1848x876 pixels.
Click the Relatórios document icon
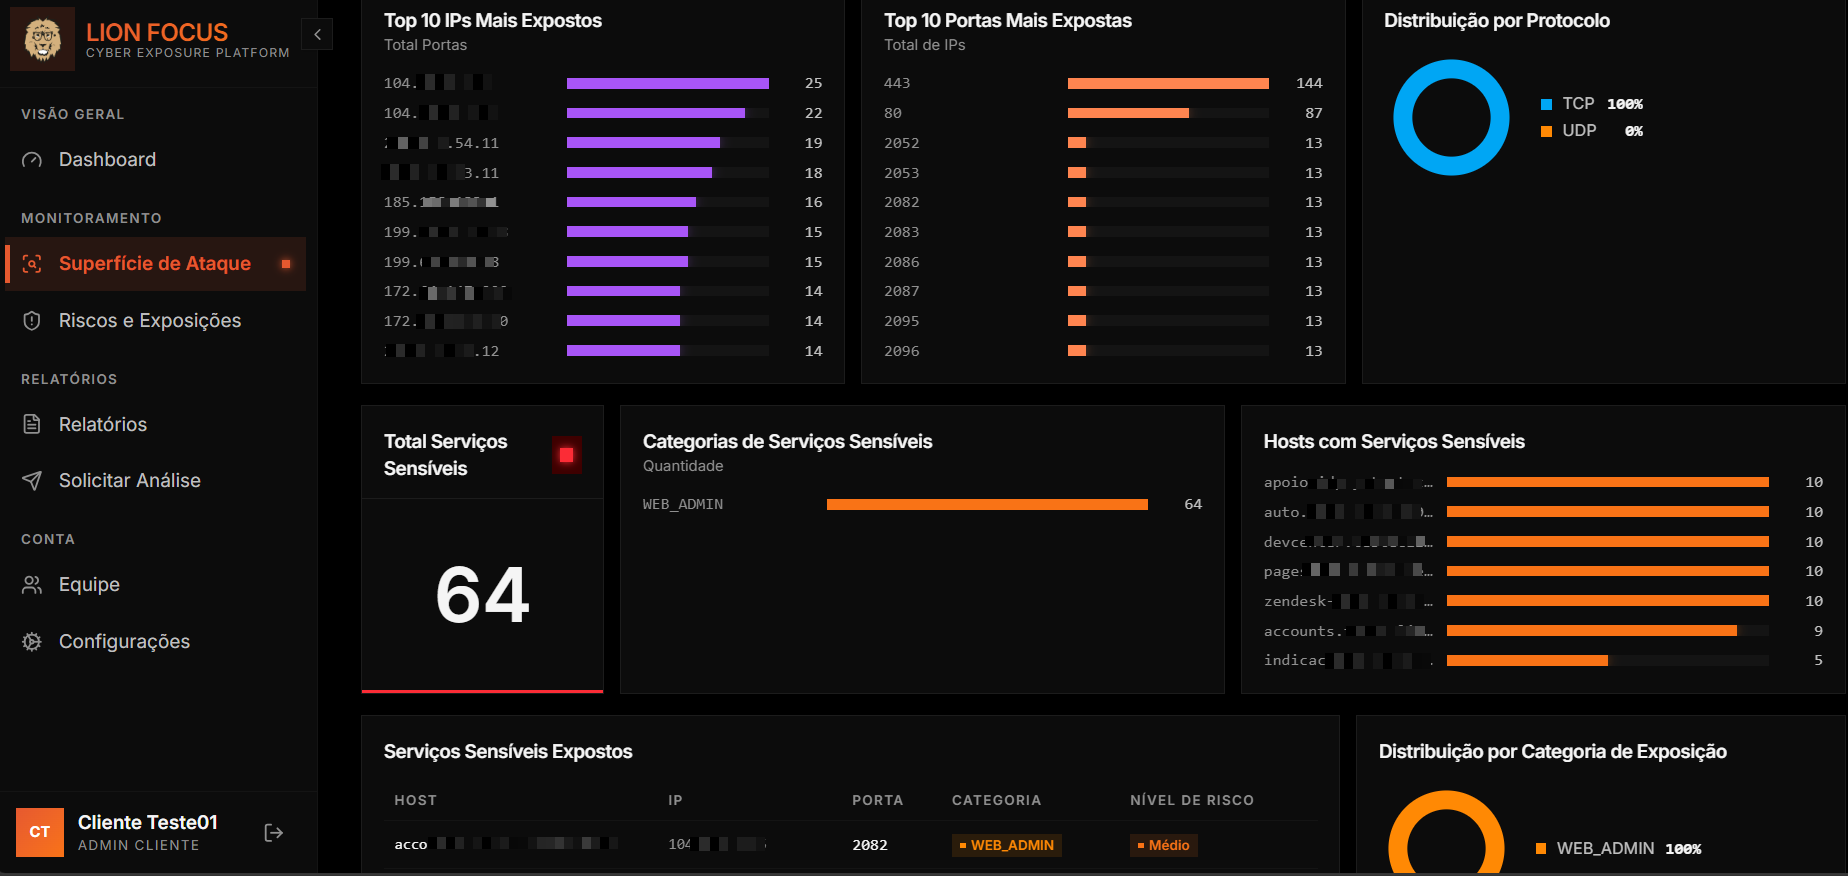click(x=32, y=425)
